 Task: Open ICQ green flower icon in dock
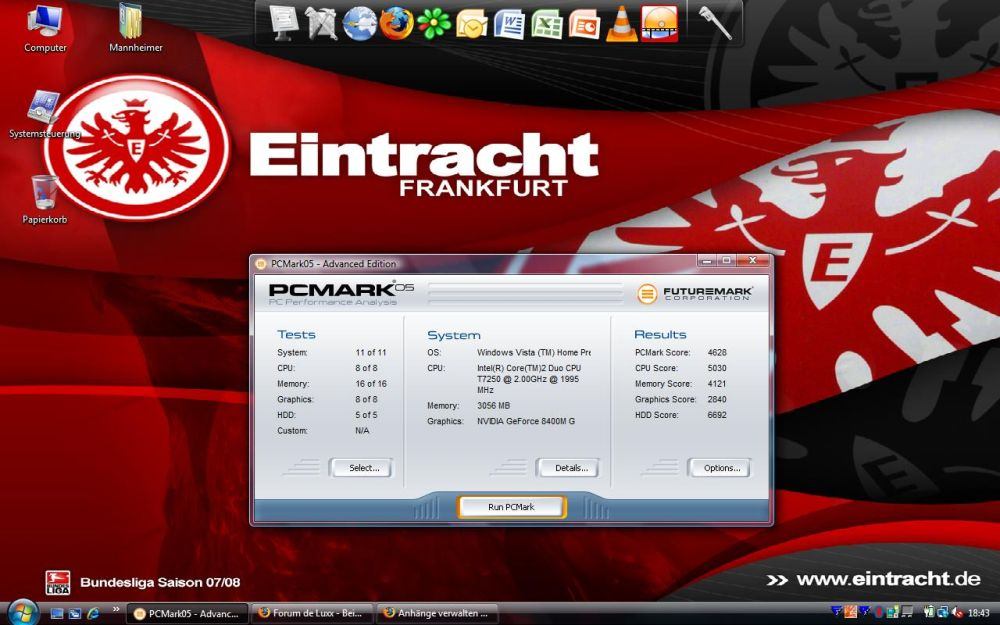pos(434,24)
